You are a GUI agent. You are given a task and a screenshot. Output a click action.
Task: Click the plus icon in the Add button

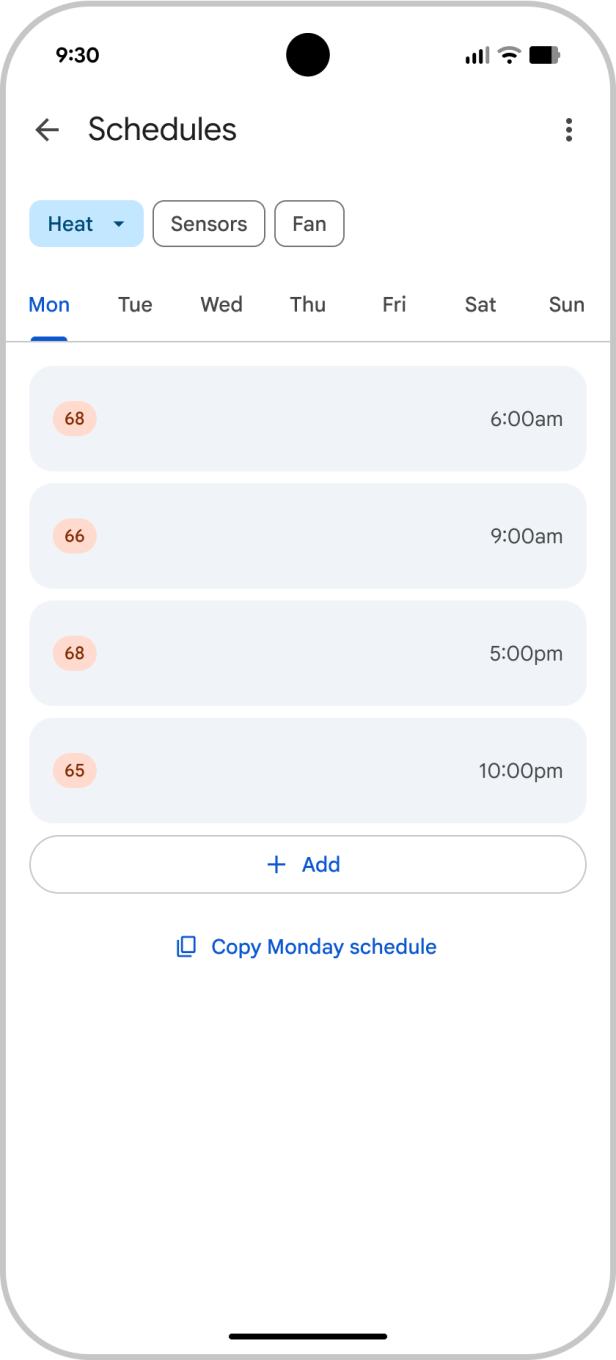tap(276, 864)
